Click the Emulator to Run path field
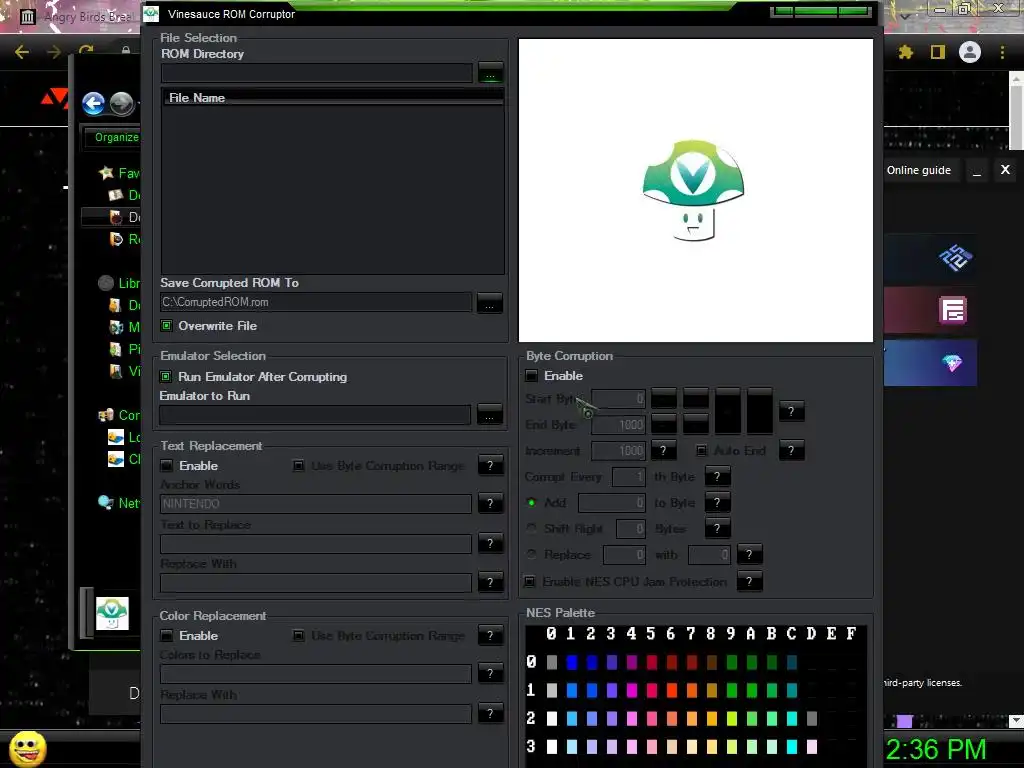 (315, 415)
